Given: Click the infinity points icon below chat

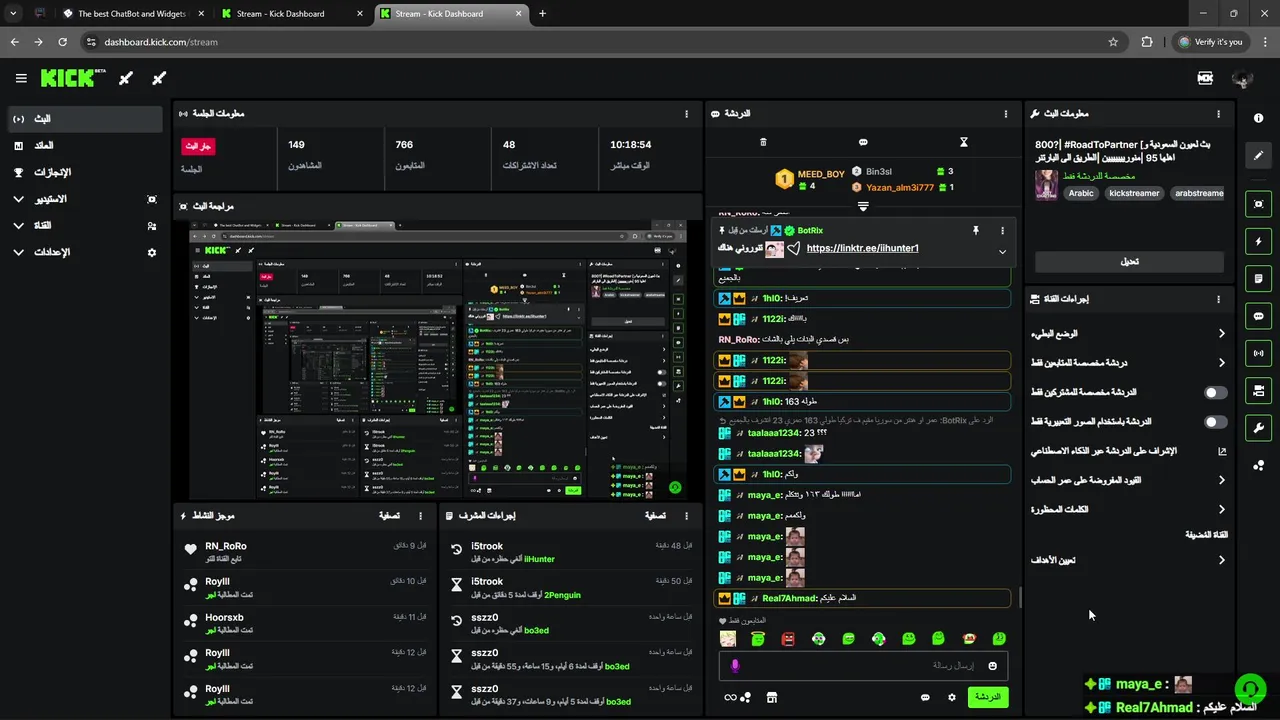Looking at the screenshot, I should coord(731,697).
